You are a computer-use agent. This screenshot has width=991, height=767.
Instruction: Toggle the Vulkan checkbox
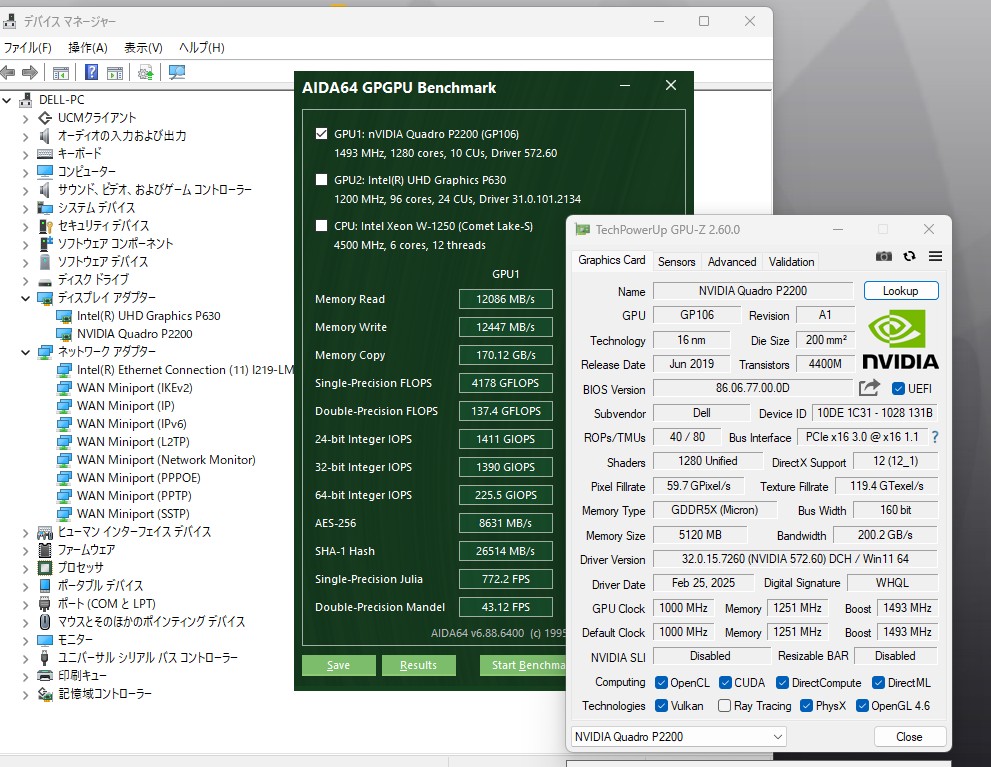click(x=662, y=706)
